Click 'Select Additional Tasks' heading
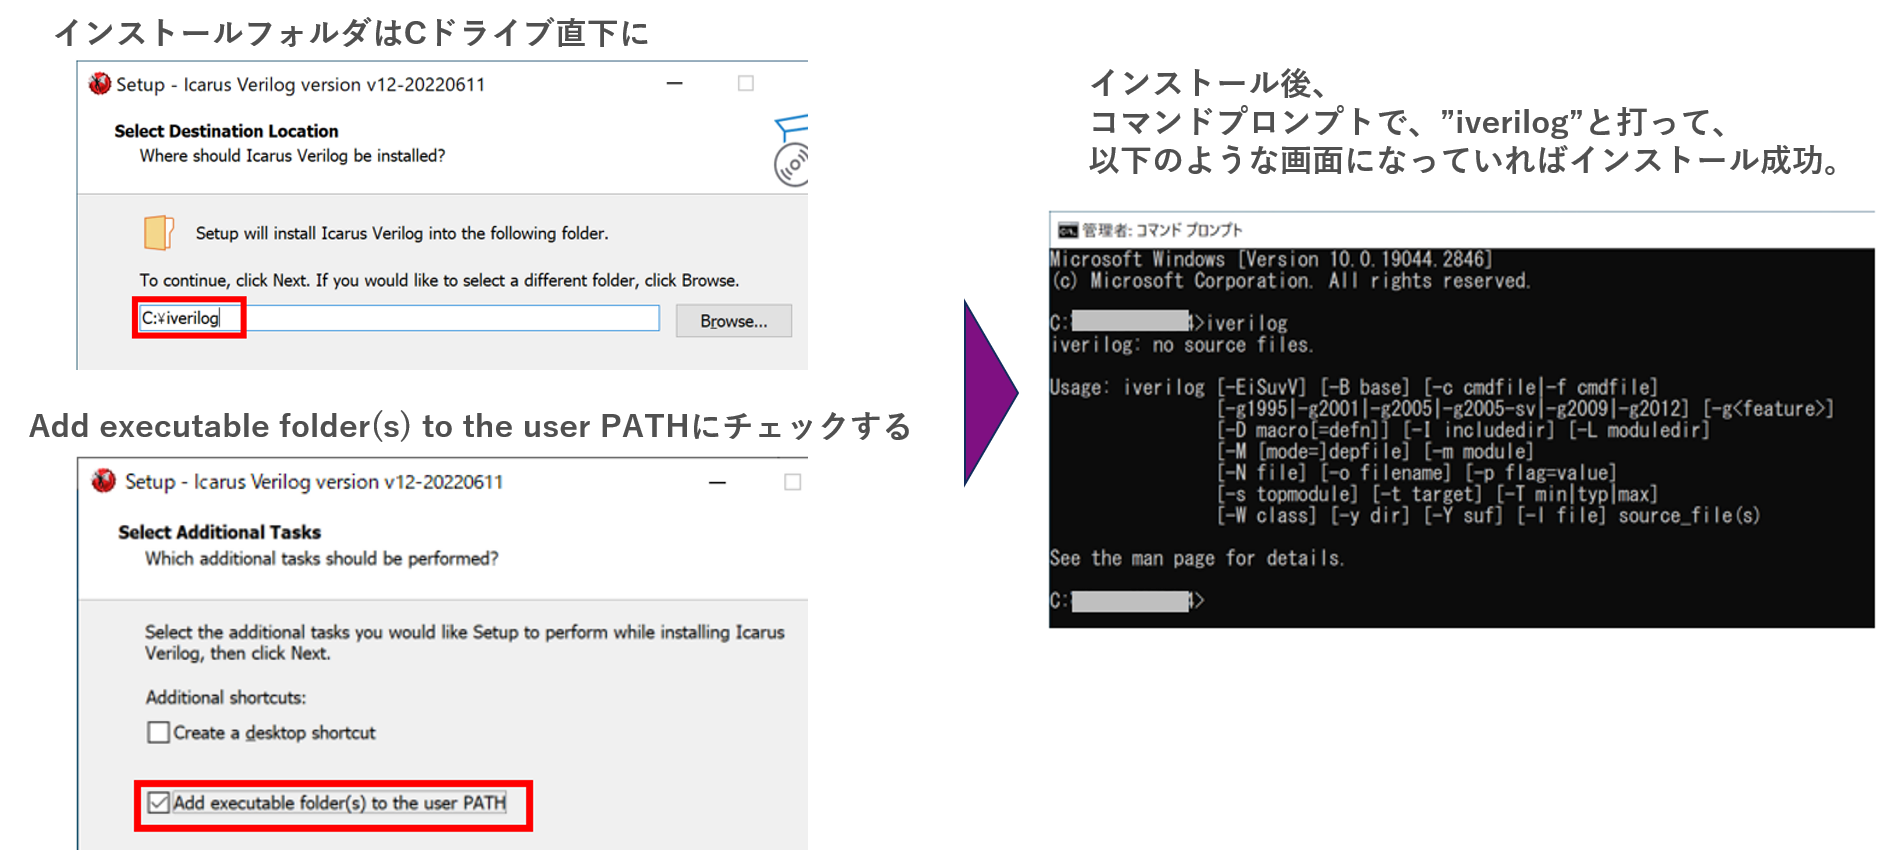1878x850 pixels. [219, 532]
